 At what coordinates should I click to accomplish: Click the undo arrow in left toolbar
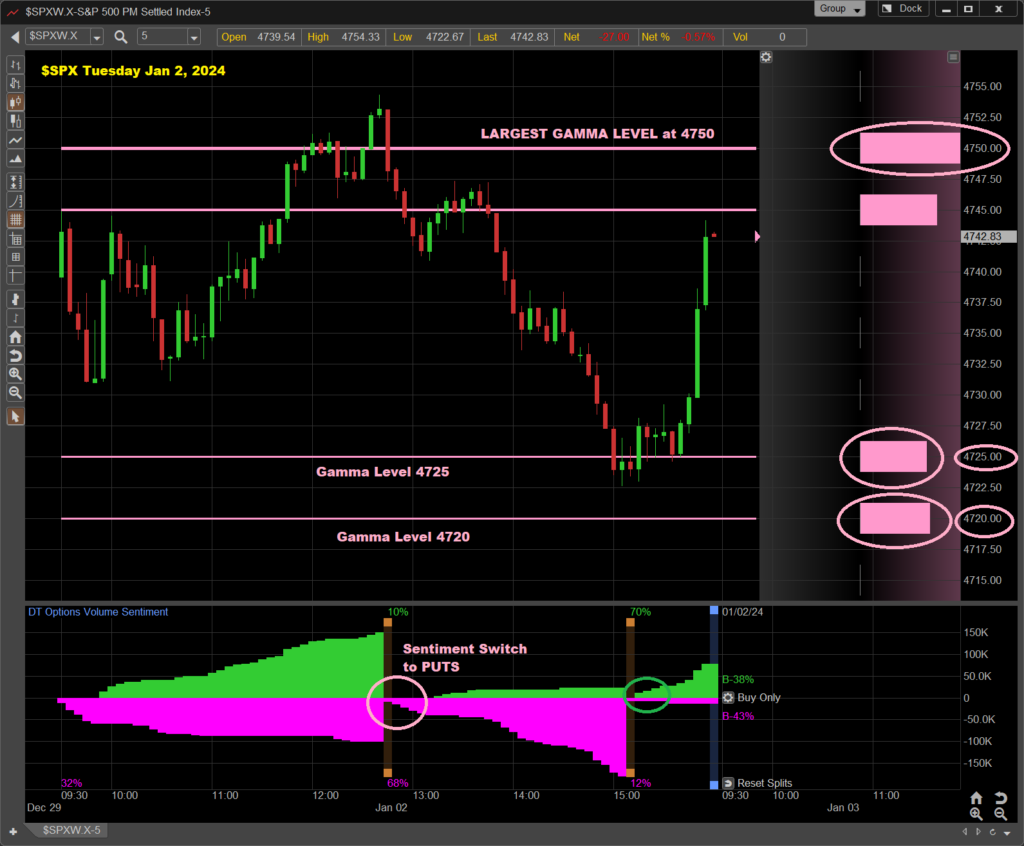pos(15,356)
